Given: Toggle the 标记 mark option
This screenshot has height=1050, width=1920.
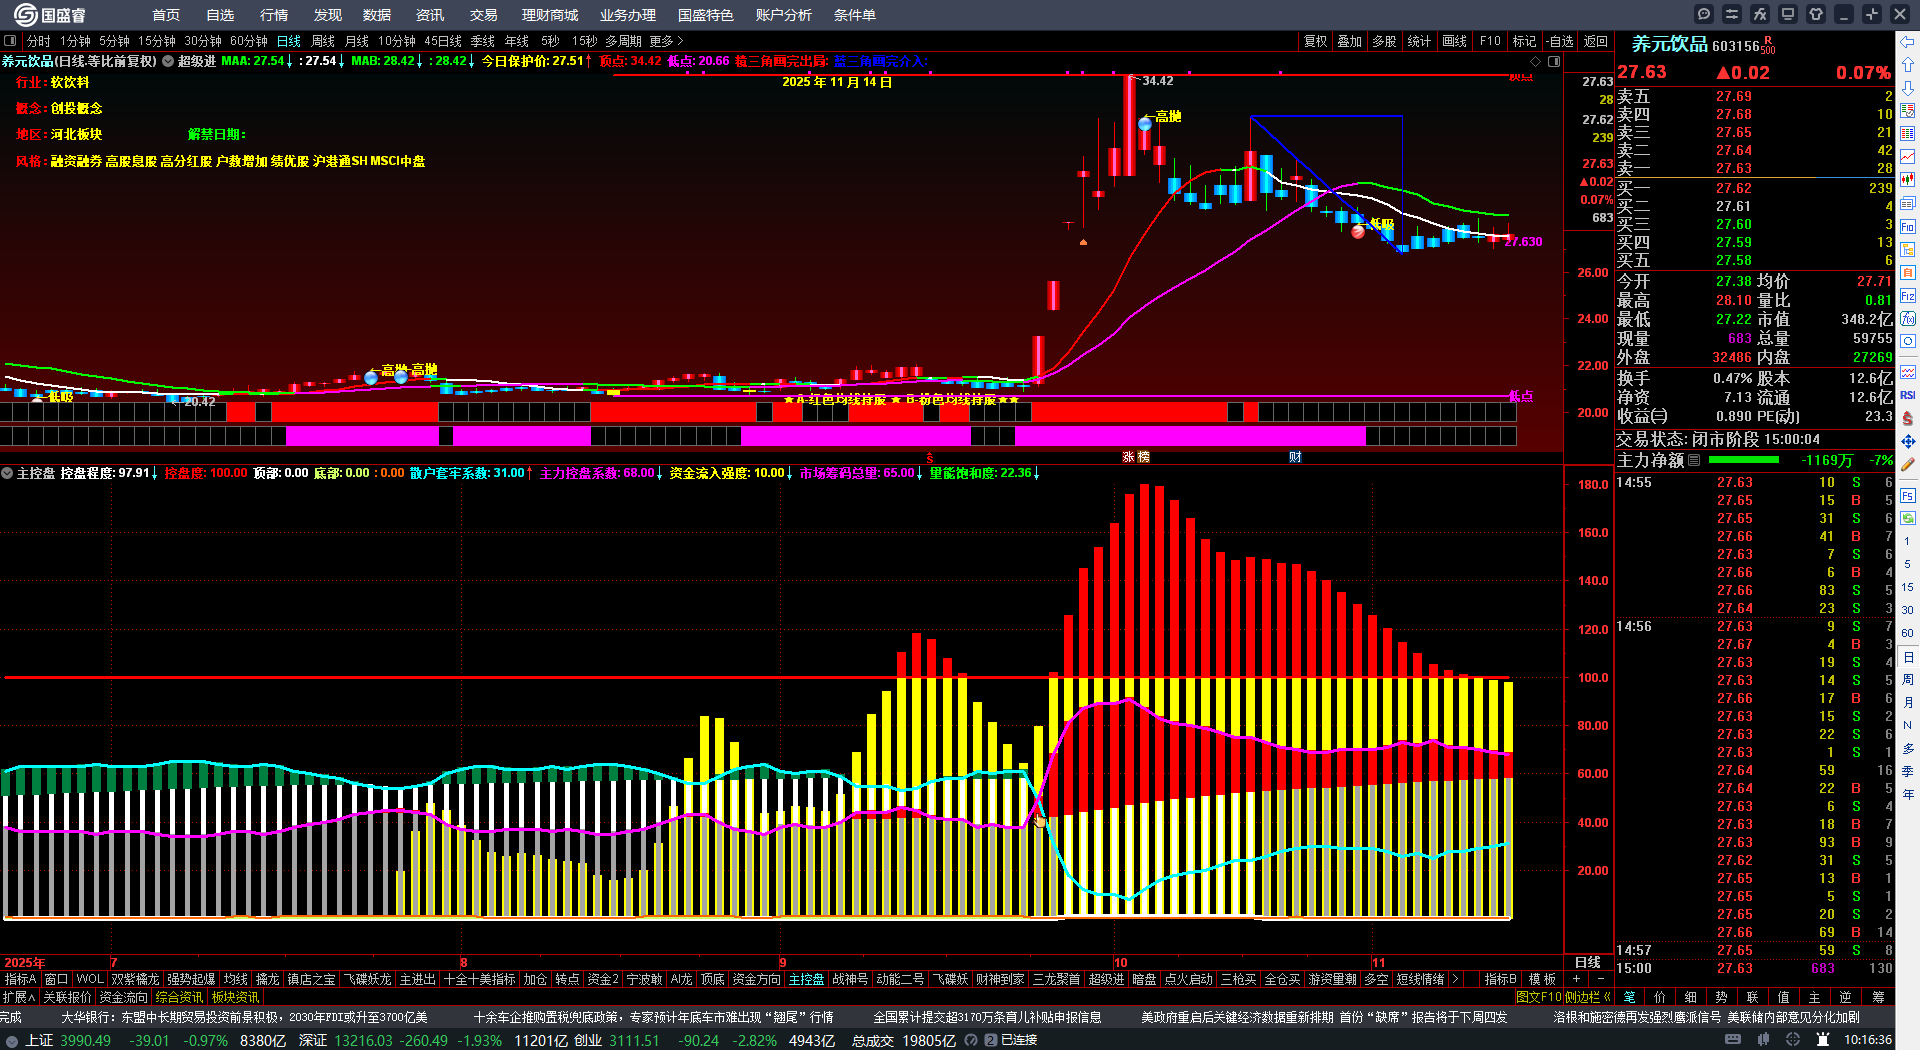Looking at the screenshot, I should (x=1524, y=41).
